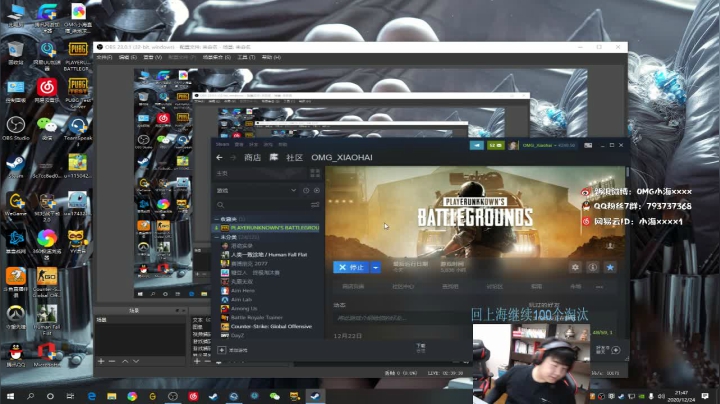Click the Steam library search field
Image resolution: width=720 pixels, height=404 pixels.
(x=261, y=205)
